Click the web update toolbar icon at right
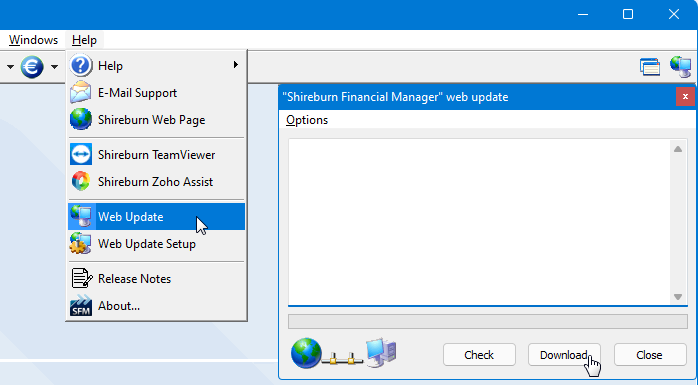Viewport: 698px width, 385px height. 681,67
